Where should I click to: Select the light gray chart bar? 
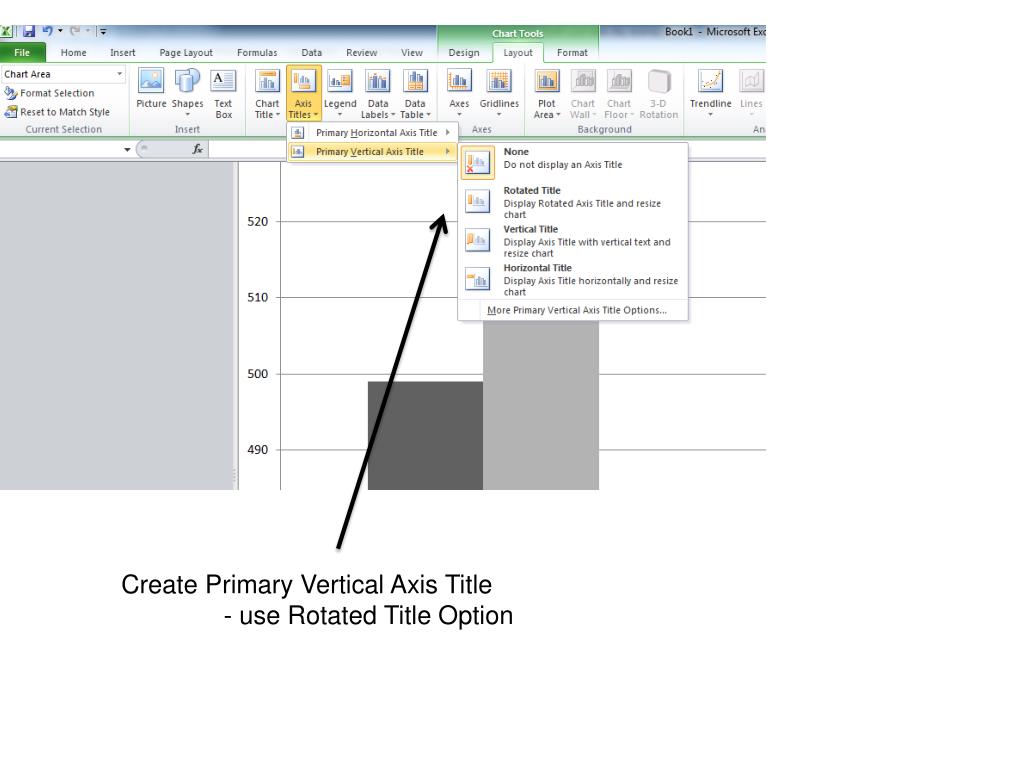(541, 405)
